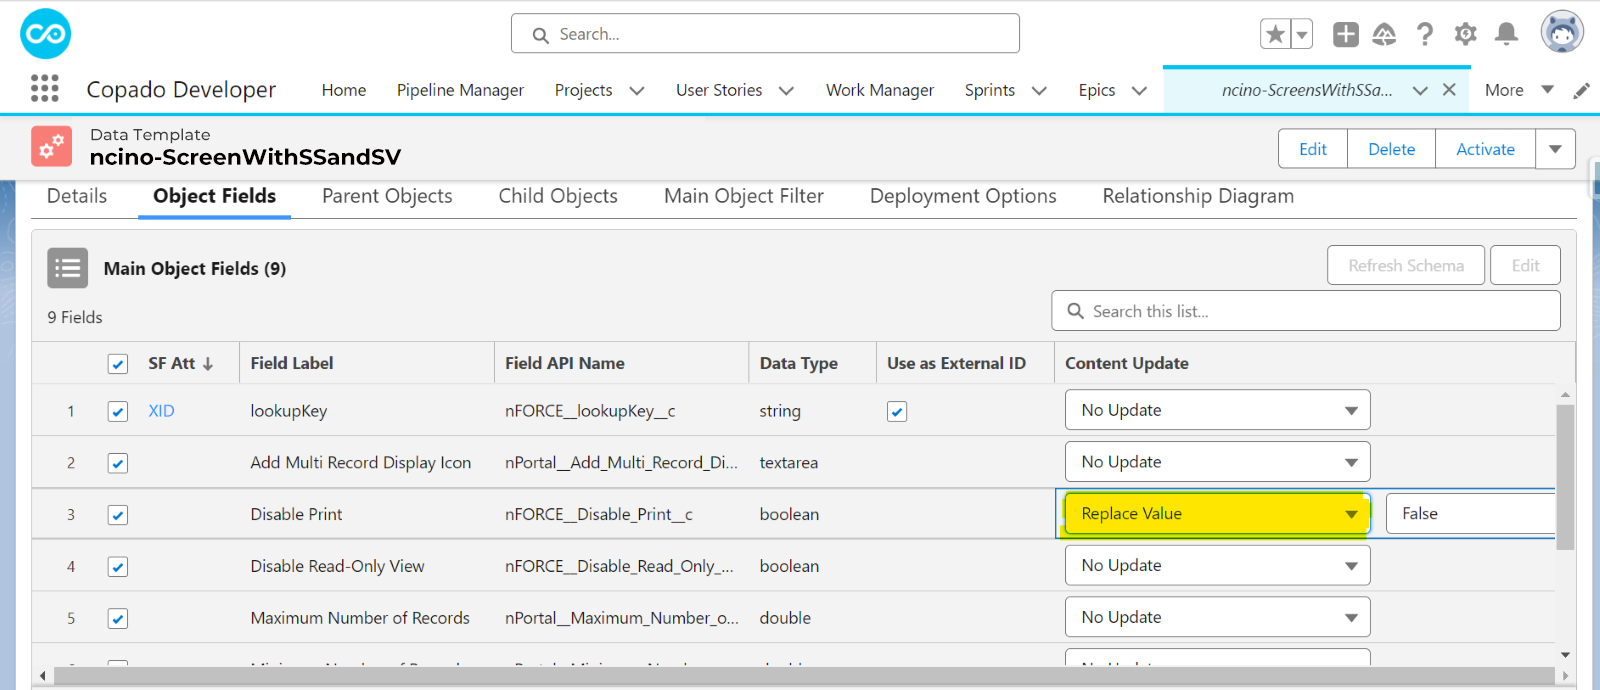Uncheck the Add Multi Record Display Icon row
Image resolution: width=1600 pixels, height=690 pixels.
pos(118,463)
